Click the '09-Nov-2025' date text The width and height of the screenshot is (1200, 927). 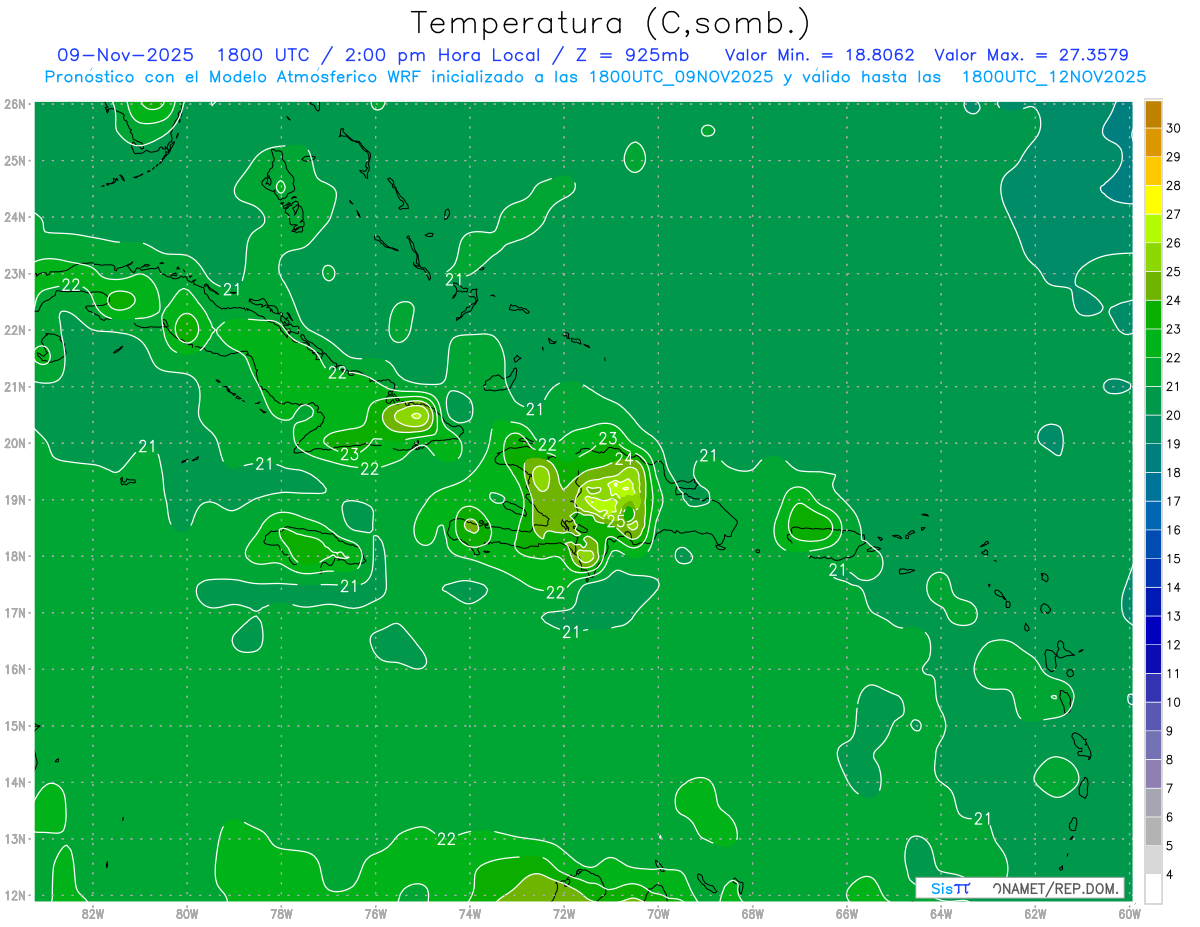click(125, 55)
